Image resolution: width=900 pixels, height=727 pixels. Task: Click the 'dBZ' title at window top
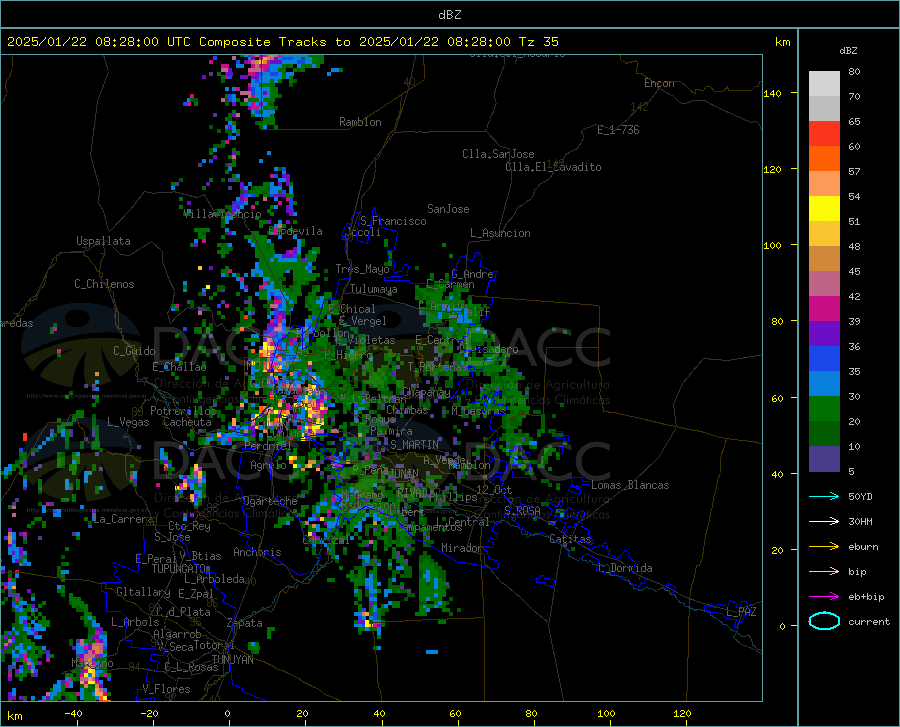pyautogui.click(x=449, y=15)
